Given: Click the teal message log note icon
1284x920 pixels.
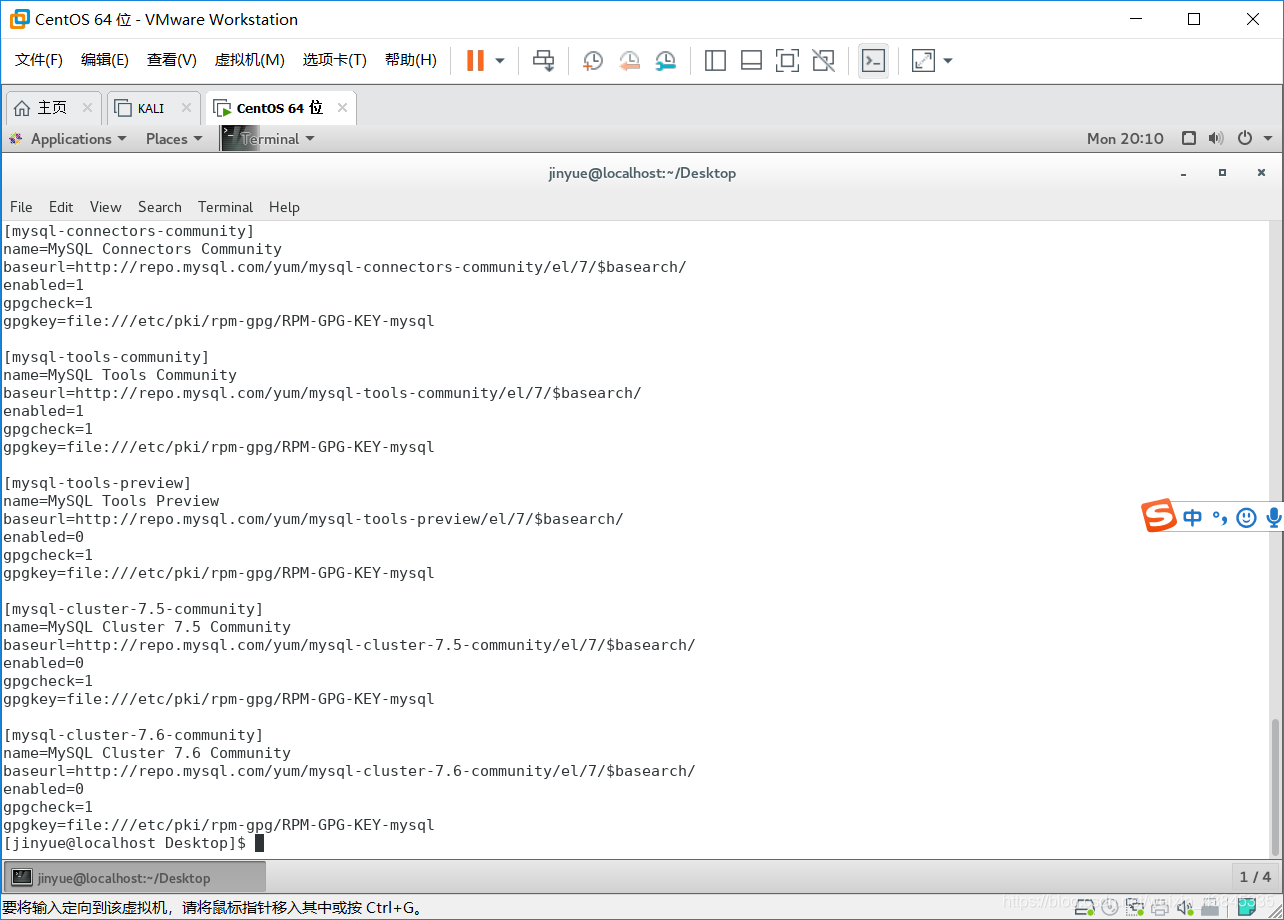Looking at the screenshot, I should pos(1247,907).
